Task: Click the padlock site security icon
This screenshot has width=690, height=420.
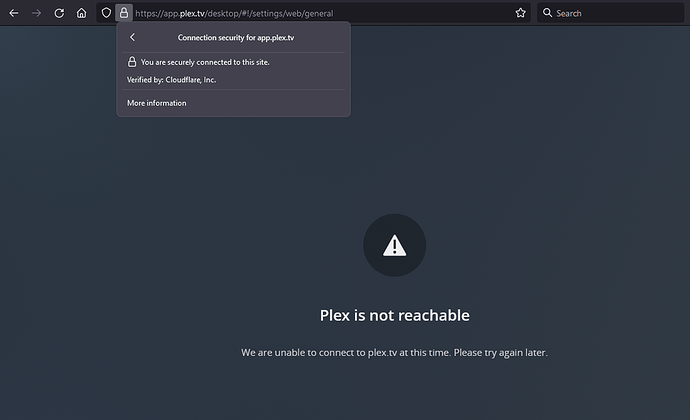Action: coord(124,13)
